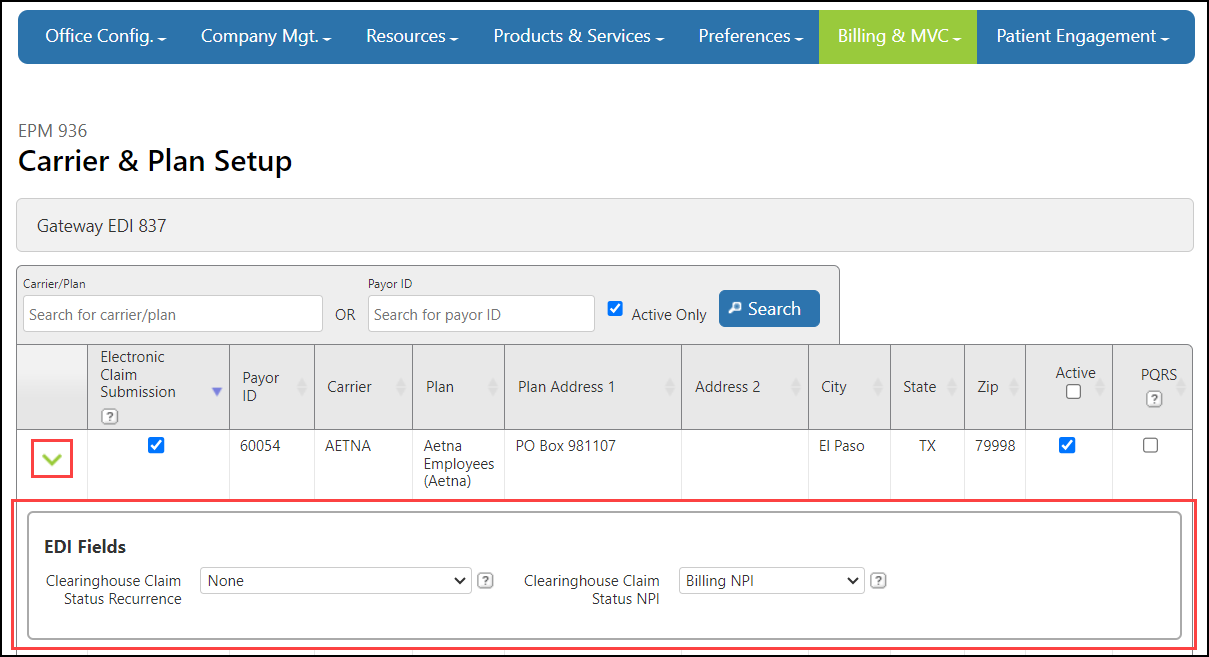This screenshot has width=1209, height=657.
Task: Uncheck Electronic Claim Submission for AETNA
Action: [156, 446]
